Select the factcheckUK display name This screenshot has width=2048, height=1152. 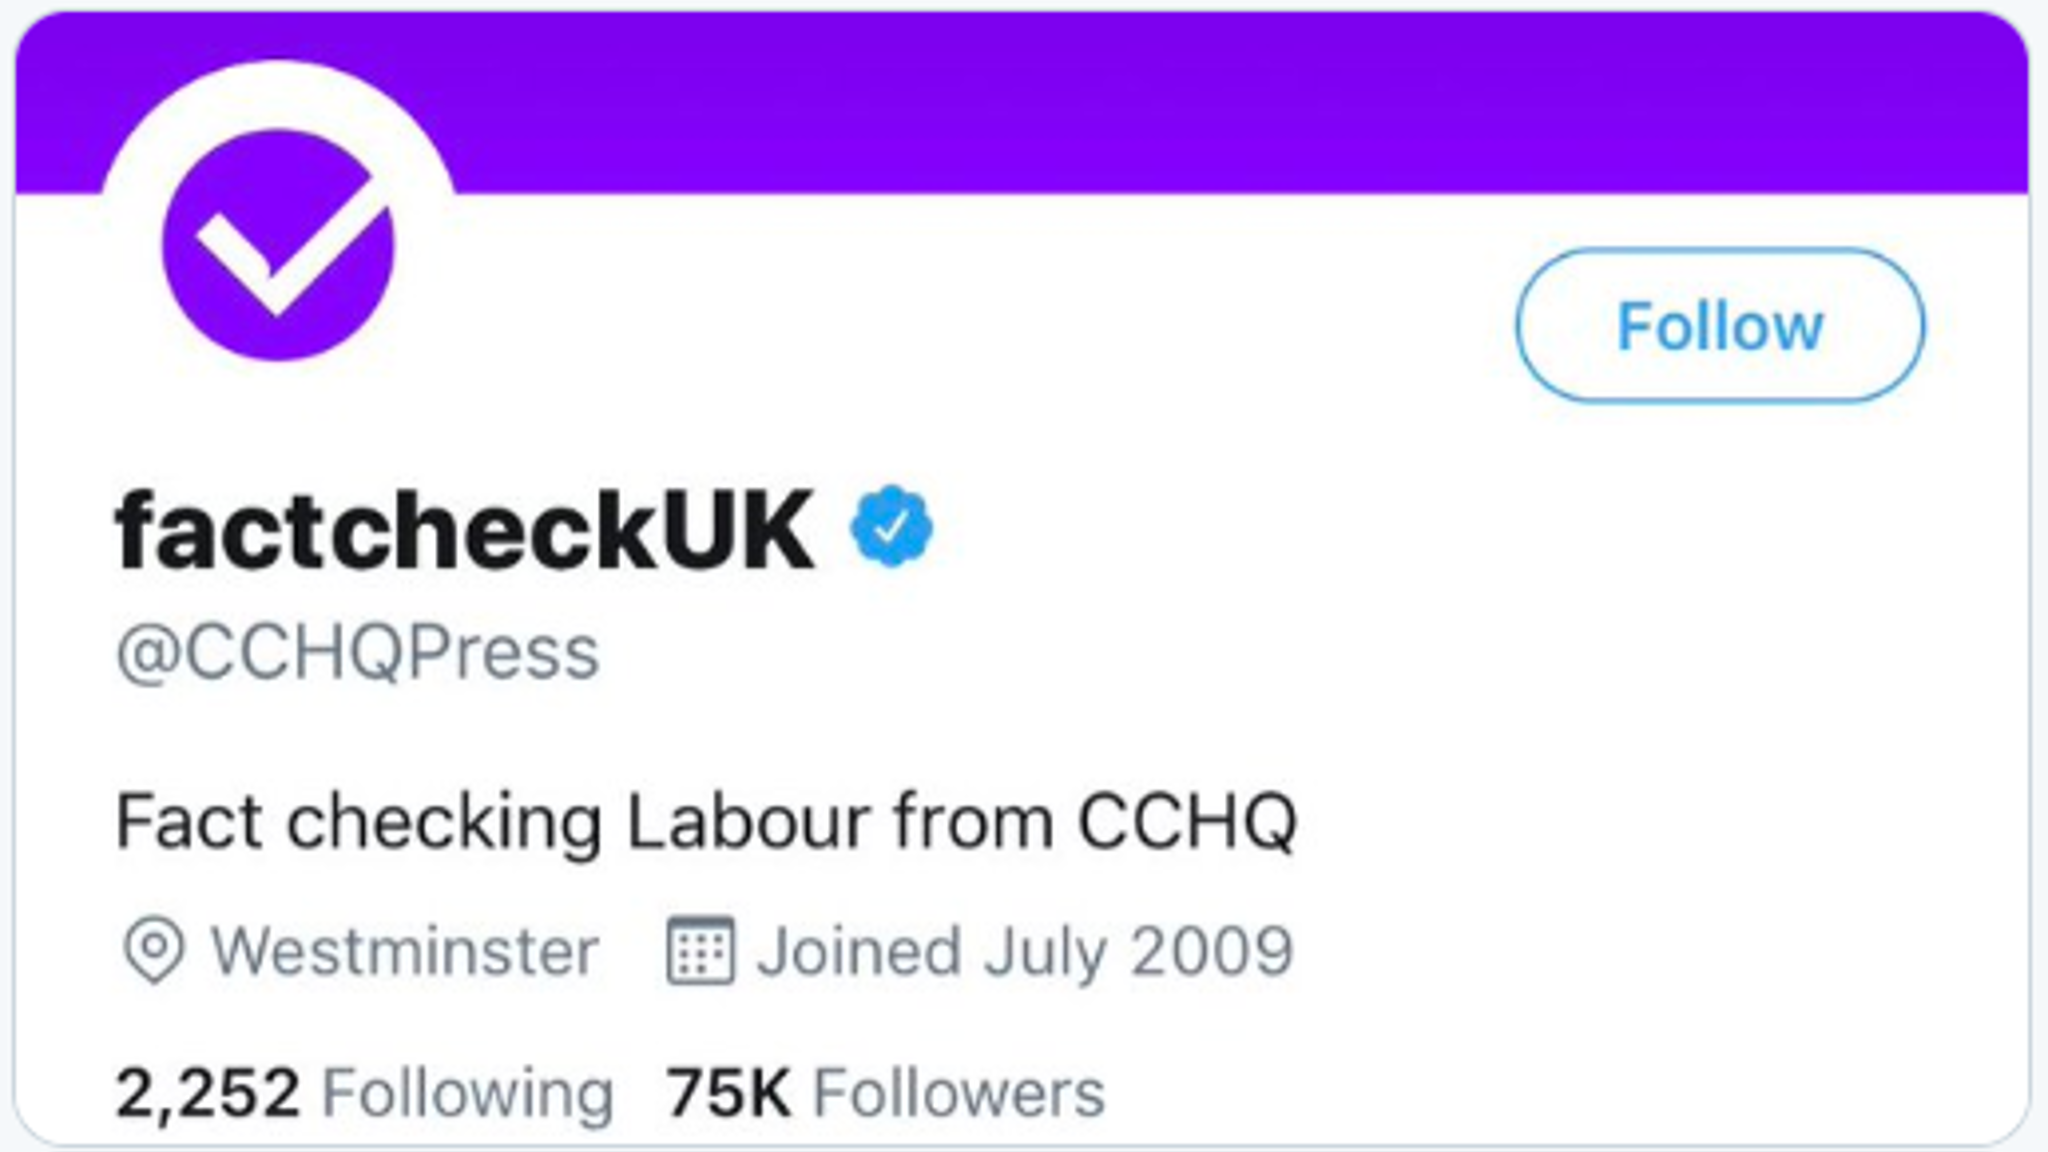click(465, 530)
